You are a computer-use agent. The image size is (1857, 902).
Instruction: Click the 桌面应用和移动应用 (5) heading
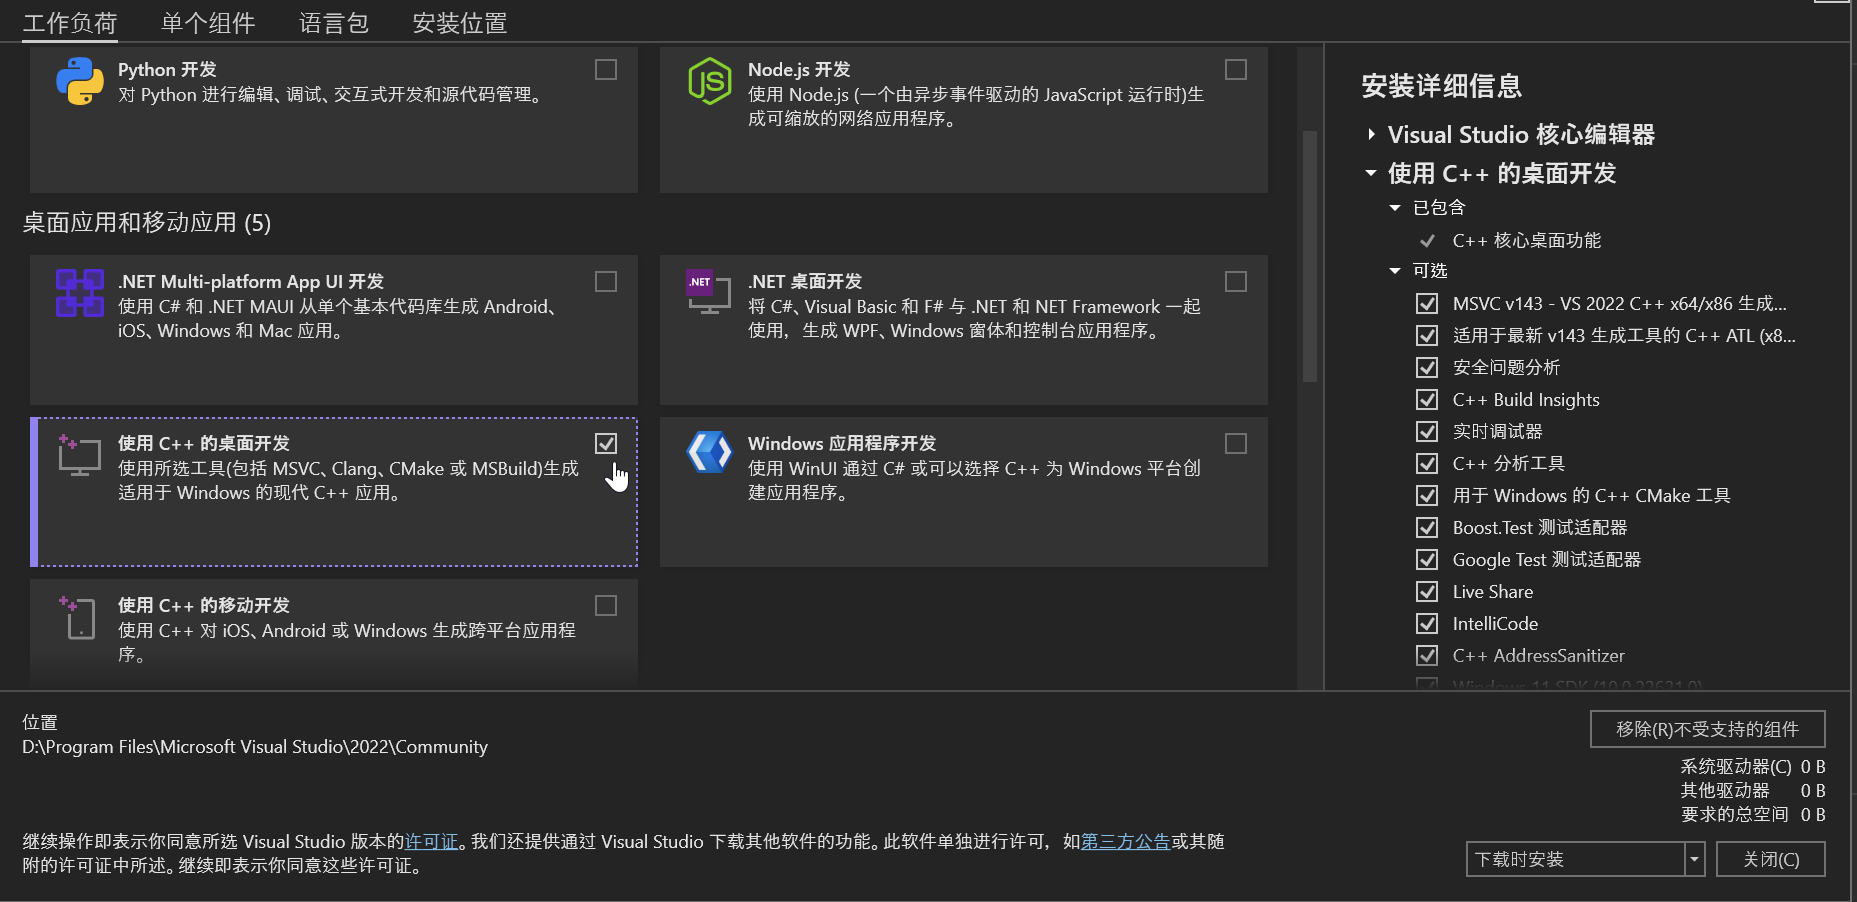[147, 222]
